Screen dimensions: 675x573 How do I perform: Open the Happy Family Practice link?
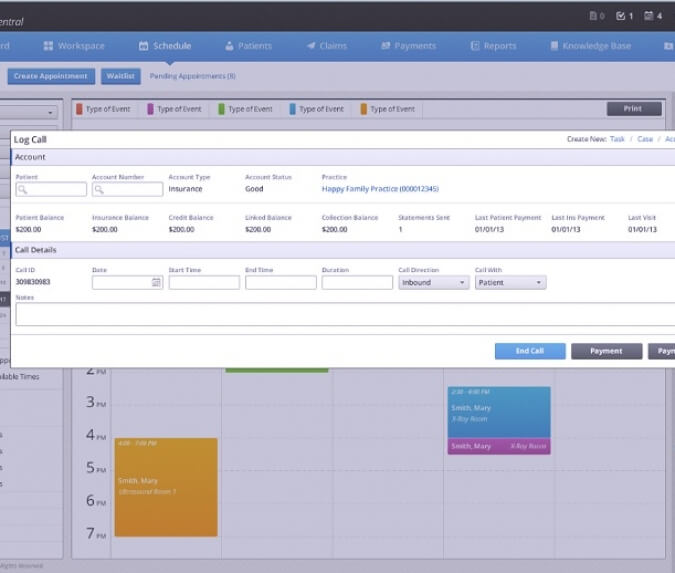pos(379,189)
